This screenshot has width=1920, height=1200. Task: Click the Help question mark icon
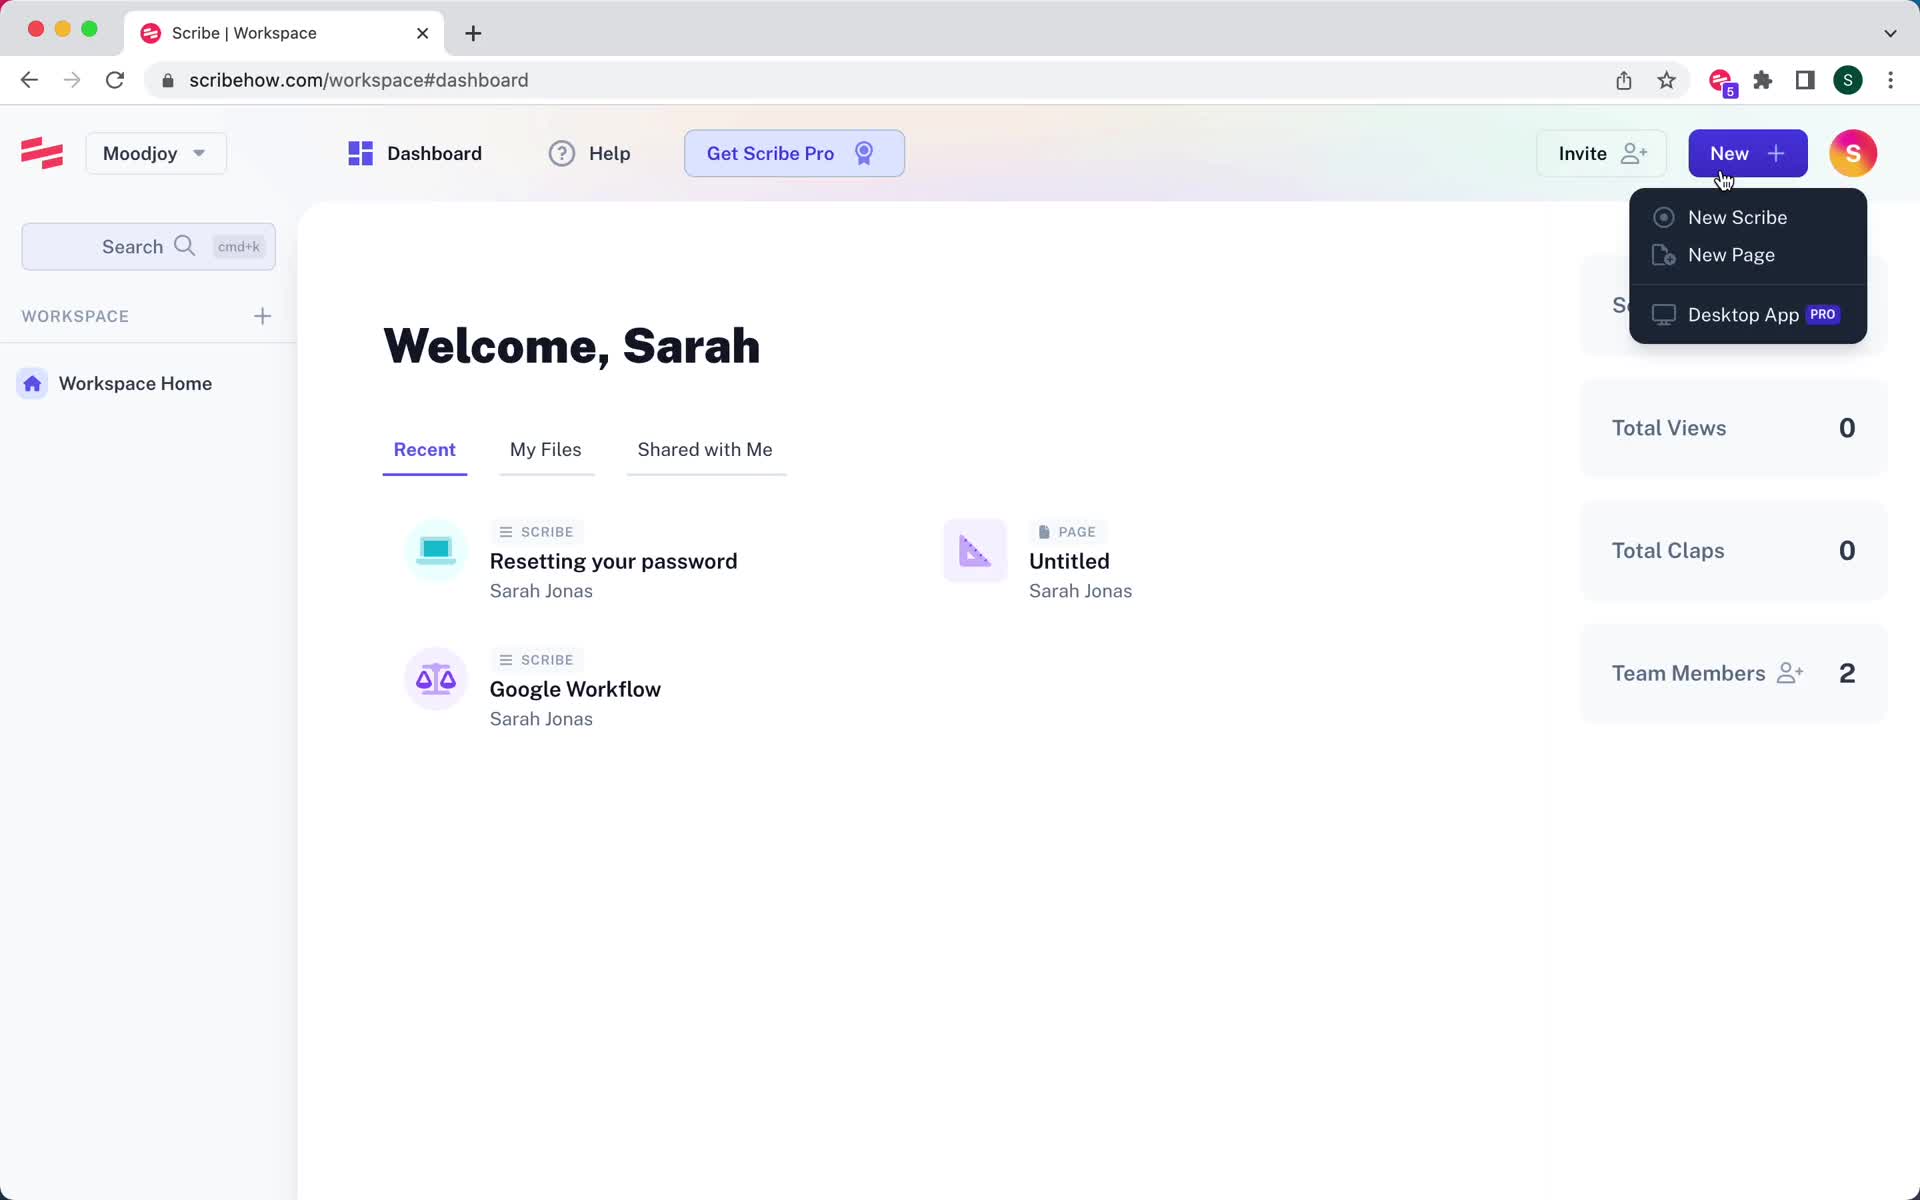click(x=561, y=153)
